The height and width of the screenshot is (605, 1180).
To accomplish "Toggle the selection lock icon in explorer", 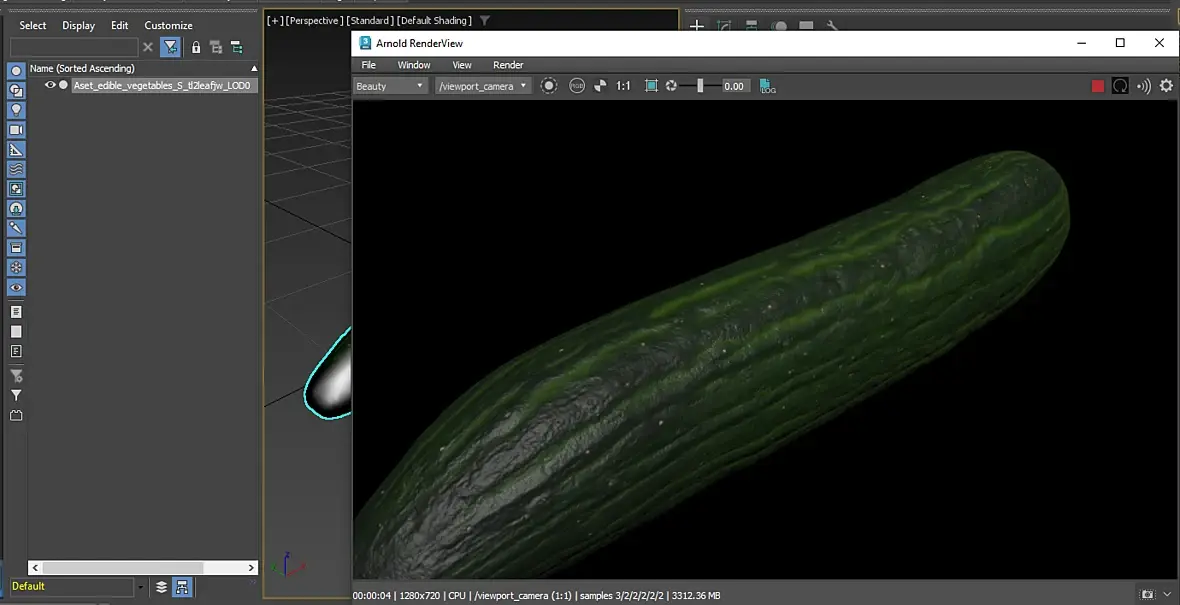I will tap(196, 47).
